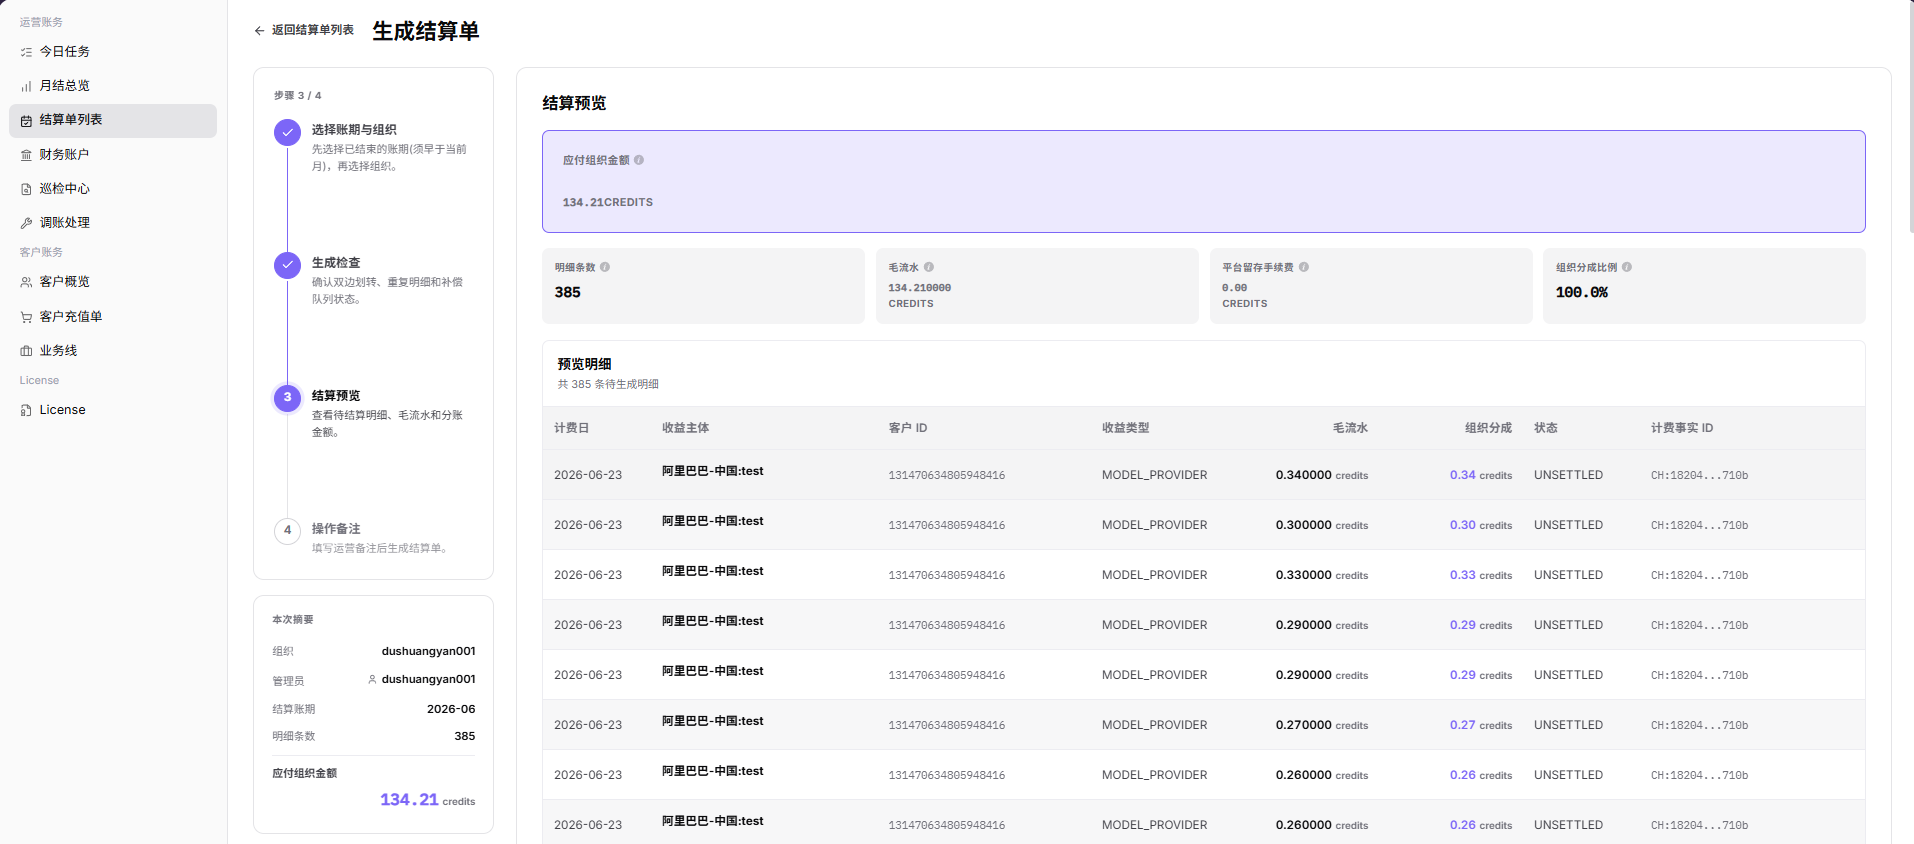Image resolution: width=1914 pixels, height=844 pixels.
Task: Open License sidebar menu item
Action: (x=113, y=410)
